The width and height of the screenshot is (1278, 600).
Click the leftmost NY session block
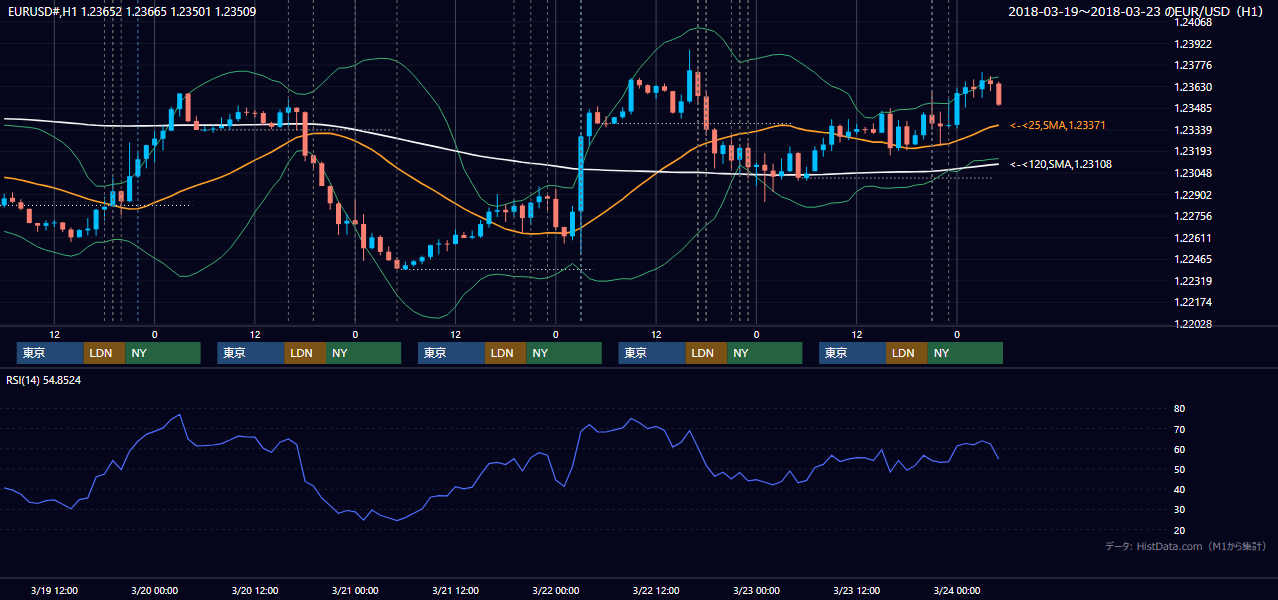(163, 353)
